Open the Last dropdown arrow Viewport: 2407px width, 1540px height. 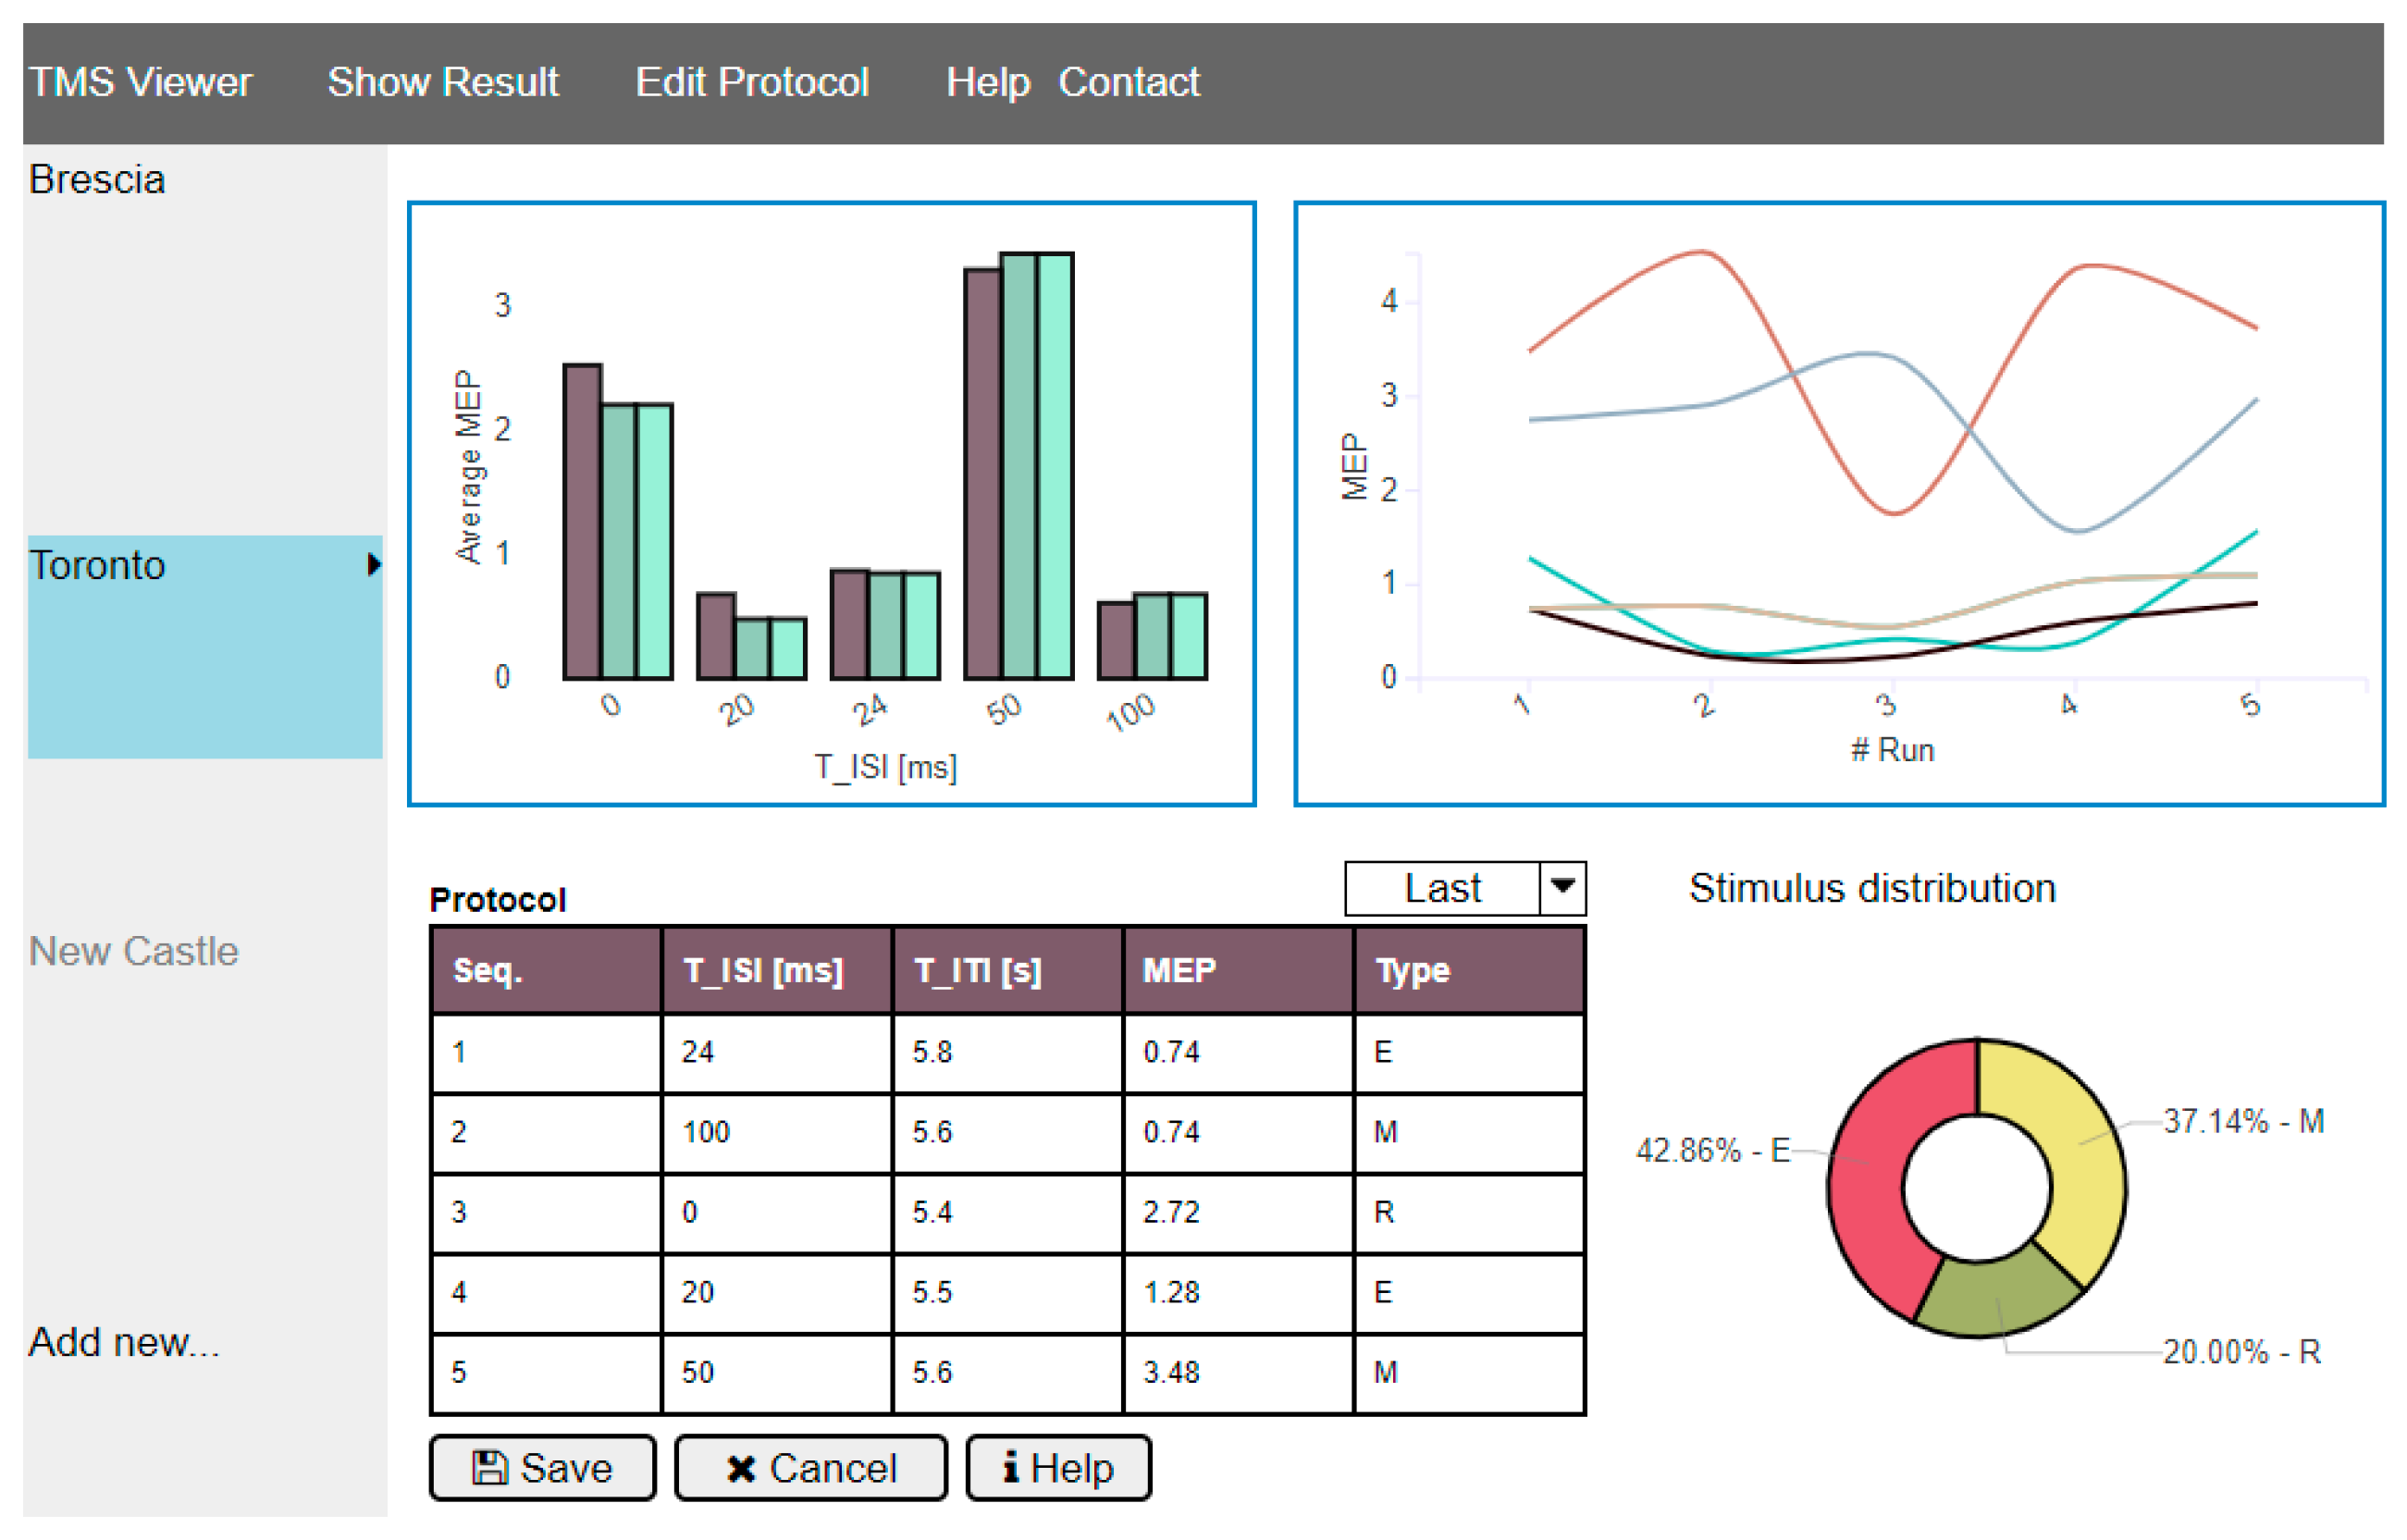click(x=1562, y=887)
